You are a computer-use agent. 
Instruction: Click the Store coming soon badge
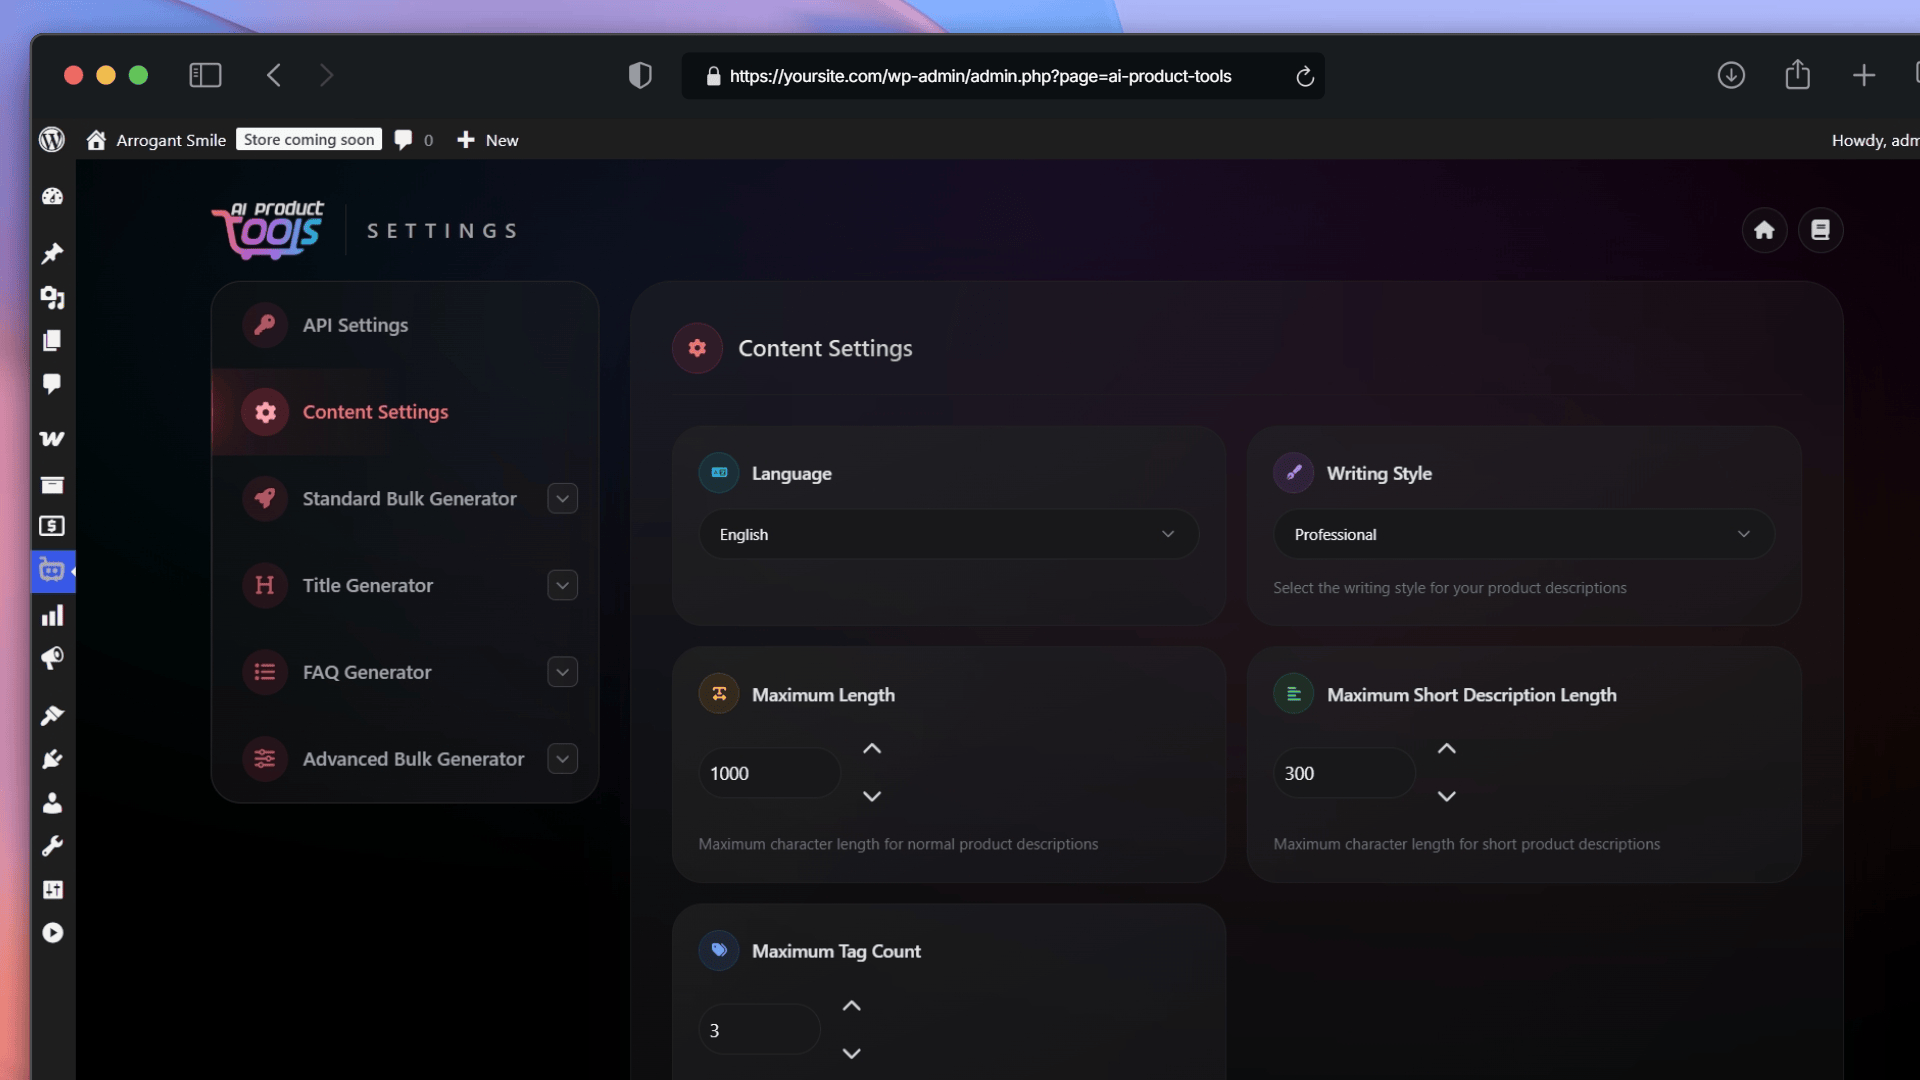309,140
